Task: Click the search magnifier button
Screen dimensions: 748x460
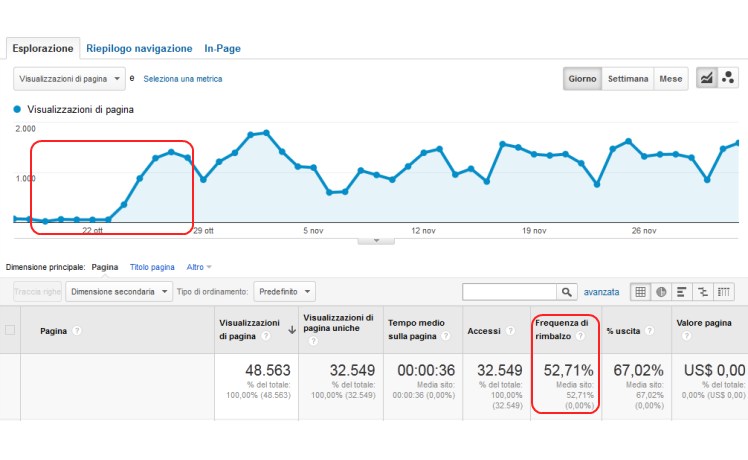Action: pyautogui.click(x=567, y=292)
